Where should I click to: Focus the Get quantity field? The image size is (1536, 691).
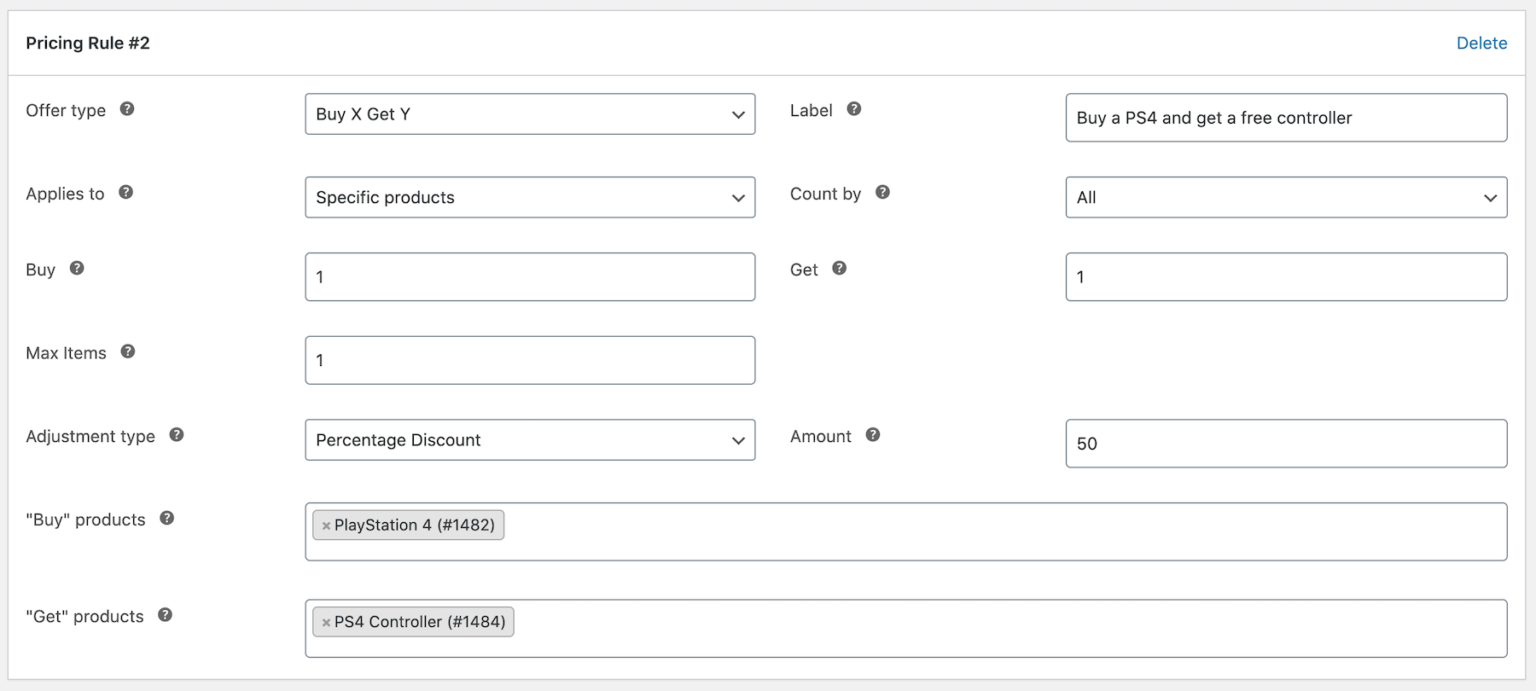point(1286,277)
